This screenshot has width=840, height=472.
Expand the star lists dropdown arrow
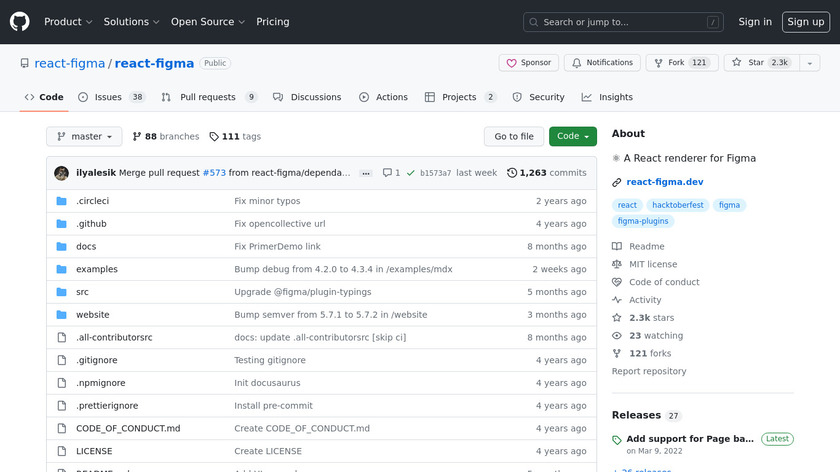[x=810, y=63]
